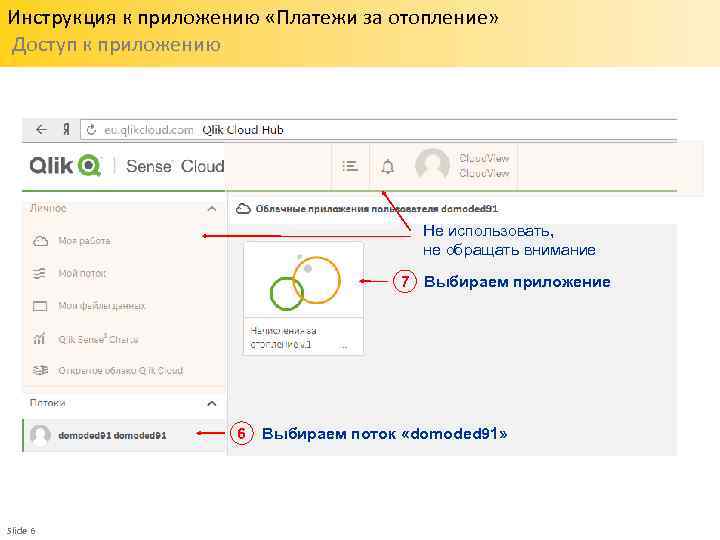Click the Qlik Cloud Hub page title
Image resolution: width=720 pixels, height=540 pixels.
pyautogui.click(x=243, y=130)
